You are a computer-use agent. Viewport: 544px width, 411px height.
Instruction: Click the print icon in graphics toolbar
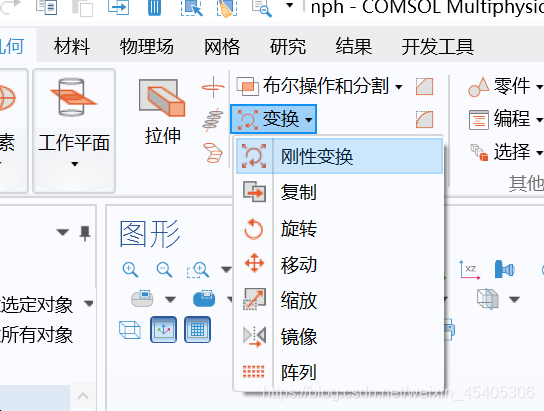[449, 329]
